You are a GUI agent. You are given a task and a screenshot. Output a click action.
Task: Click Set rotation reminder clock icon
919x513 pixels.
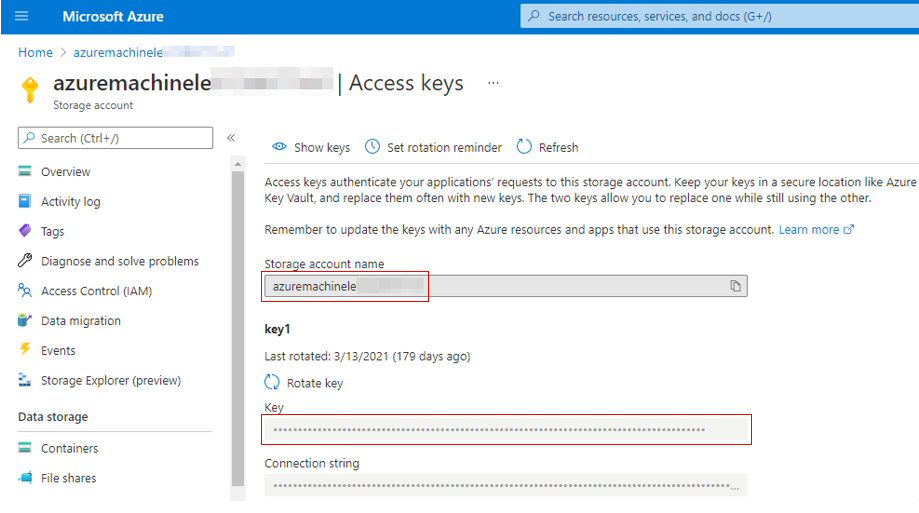[372, 147]
